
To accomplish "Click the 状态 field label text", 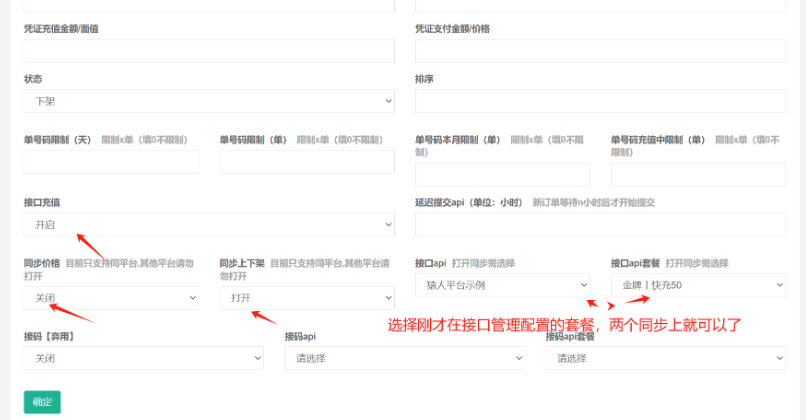I will (x=33, y=78).
